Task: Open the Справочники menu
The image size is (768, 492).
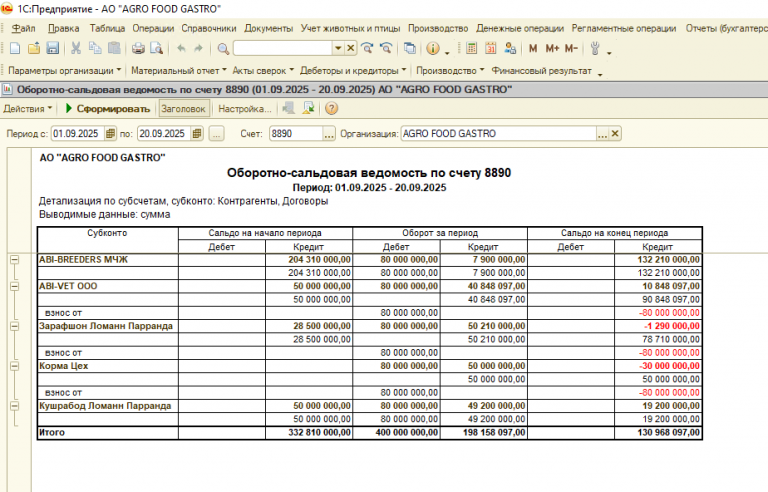Action: click(209, 28)
